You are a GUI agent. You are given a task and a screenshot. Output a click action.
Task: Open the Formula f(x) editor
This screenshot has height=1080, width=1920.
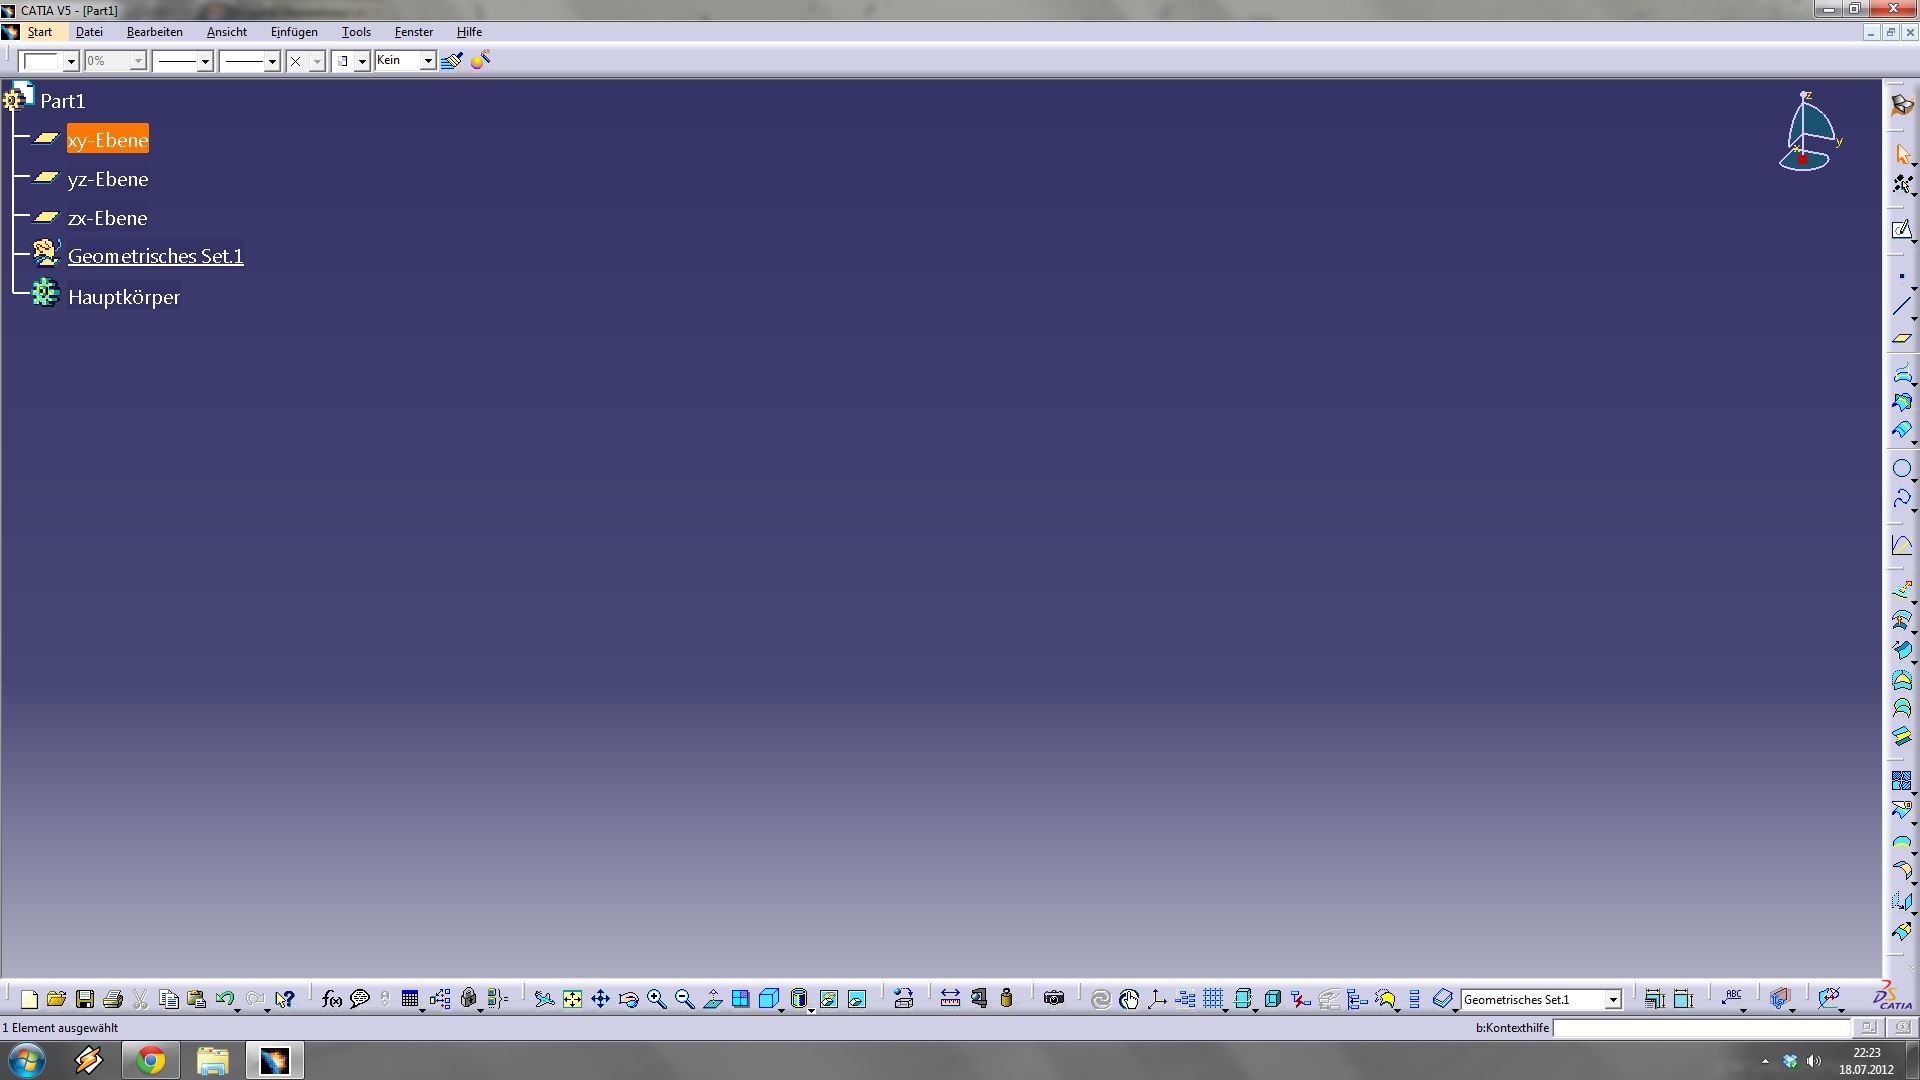(332, 999)
